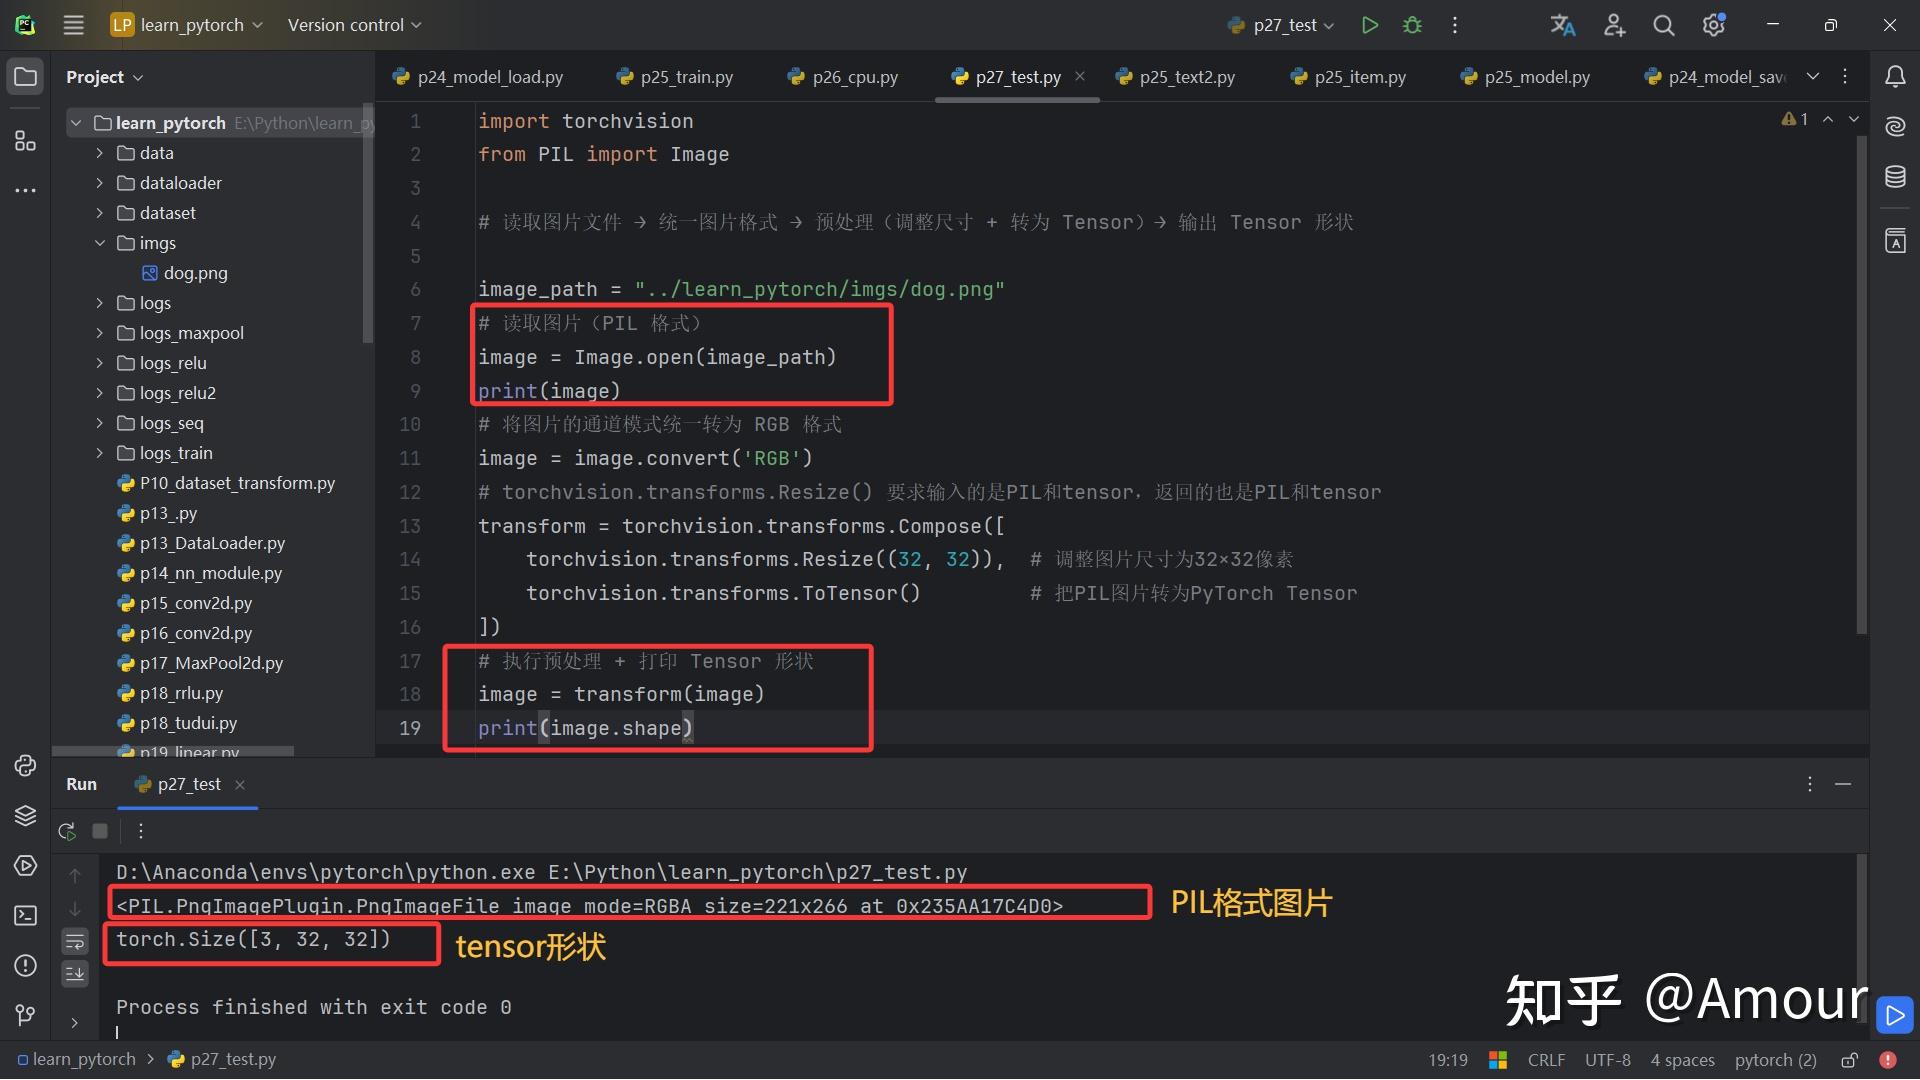Open dog.png in the project tree
This screenshot has width=1920, height=1080.
pos(195,273)
